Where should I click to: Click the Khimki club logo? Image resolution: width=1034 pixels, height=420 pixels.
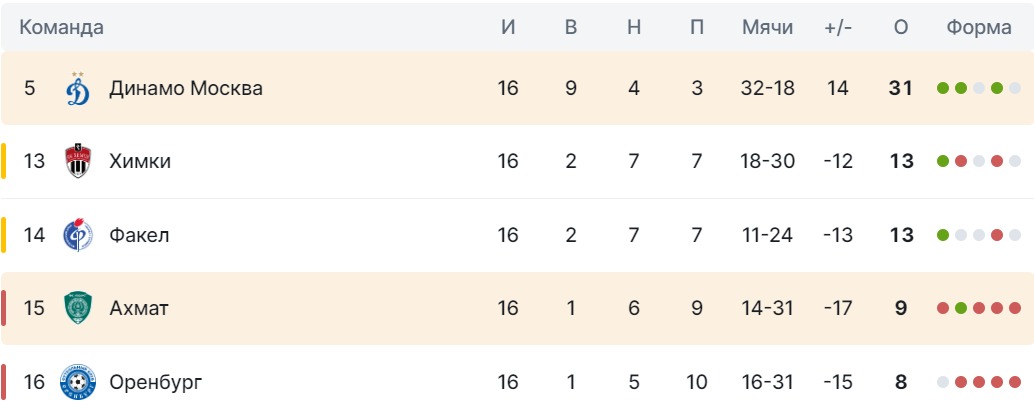click(78, 161)
